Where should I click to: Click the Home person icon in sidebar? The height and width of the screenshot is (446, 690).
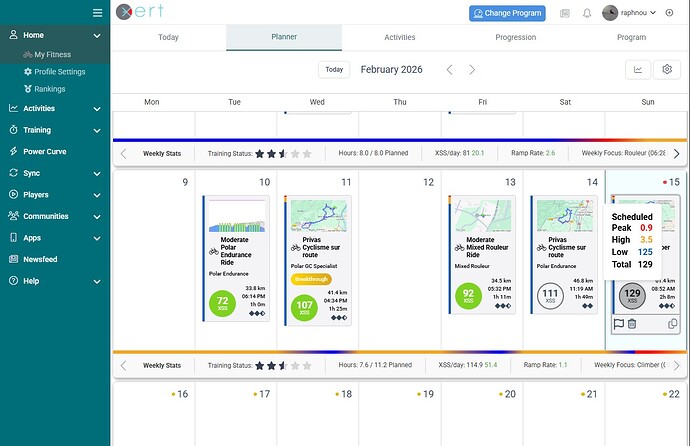tap(14, 35)
